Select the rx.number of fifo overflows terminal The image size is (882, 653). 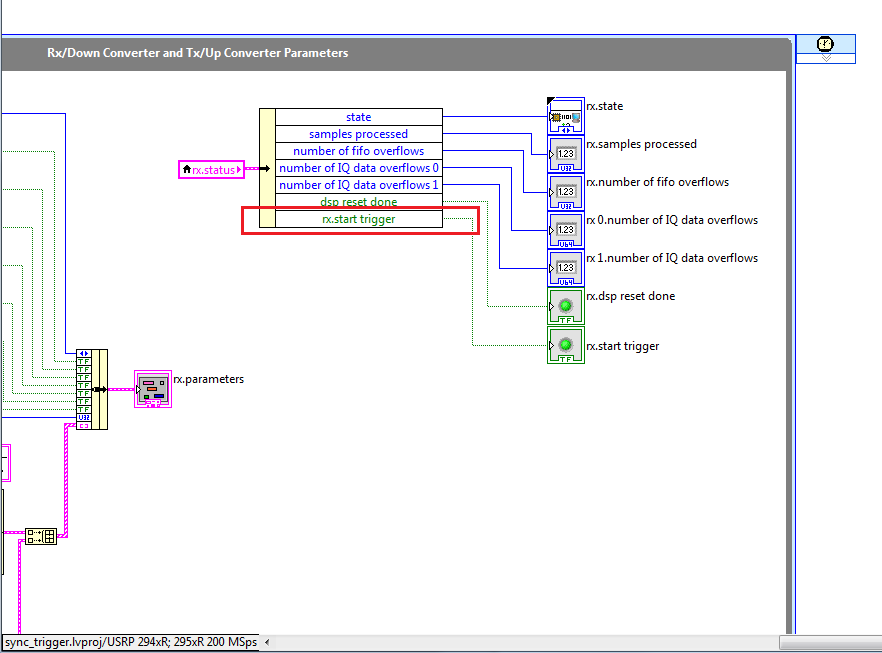click(x=566, y=190)
